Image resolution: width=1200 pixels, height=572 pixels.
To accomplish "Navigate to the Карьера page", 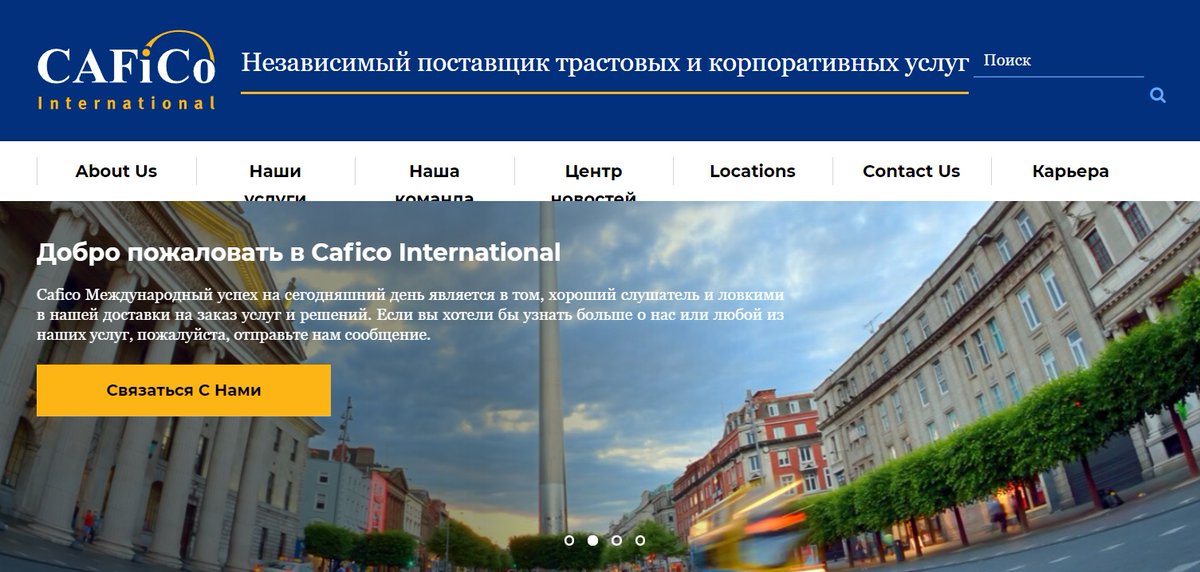I will tap(1070, 171).
